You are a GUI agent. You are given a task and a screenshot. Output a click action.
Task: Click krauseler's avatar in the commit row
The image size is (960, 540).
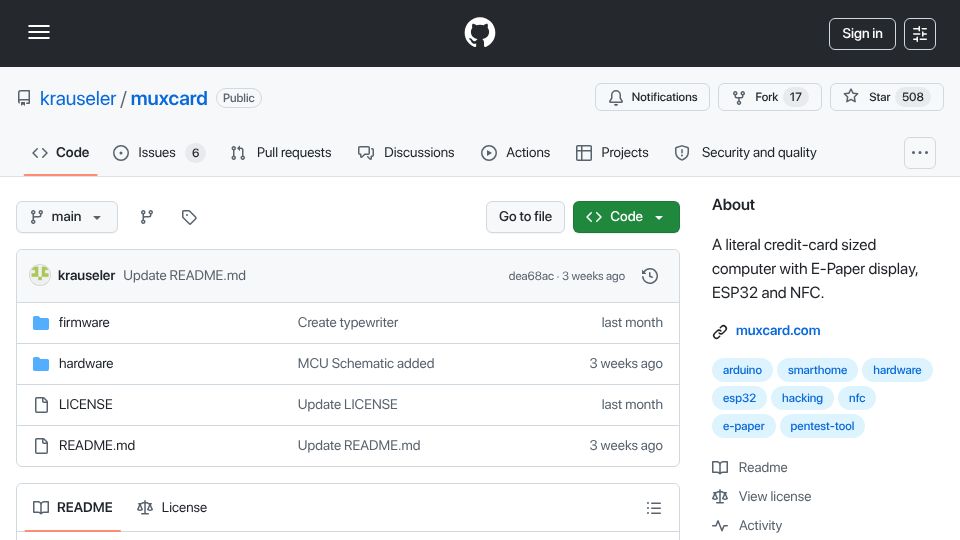point(40,275)
